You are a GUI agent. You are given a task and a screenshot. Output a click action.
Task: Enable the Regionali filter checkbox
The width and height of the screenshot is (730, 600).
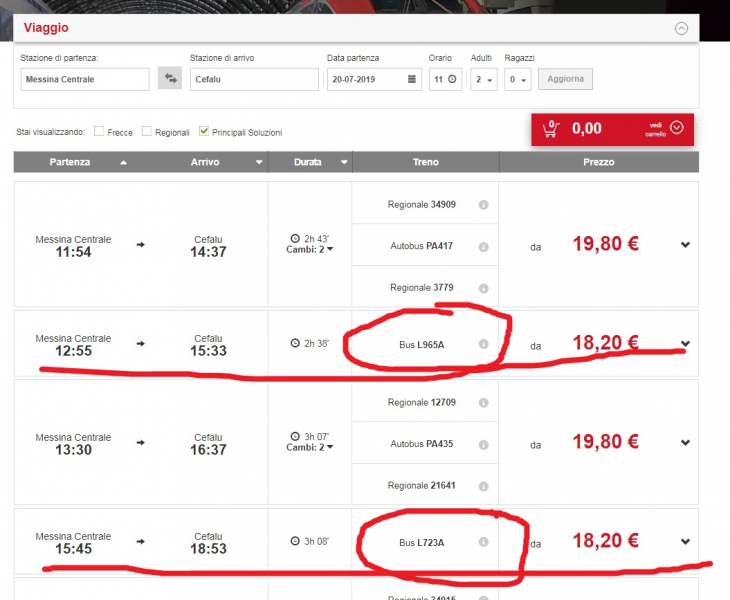coord(147,131)
